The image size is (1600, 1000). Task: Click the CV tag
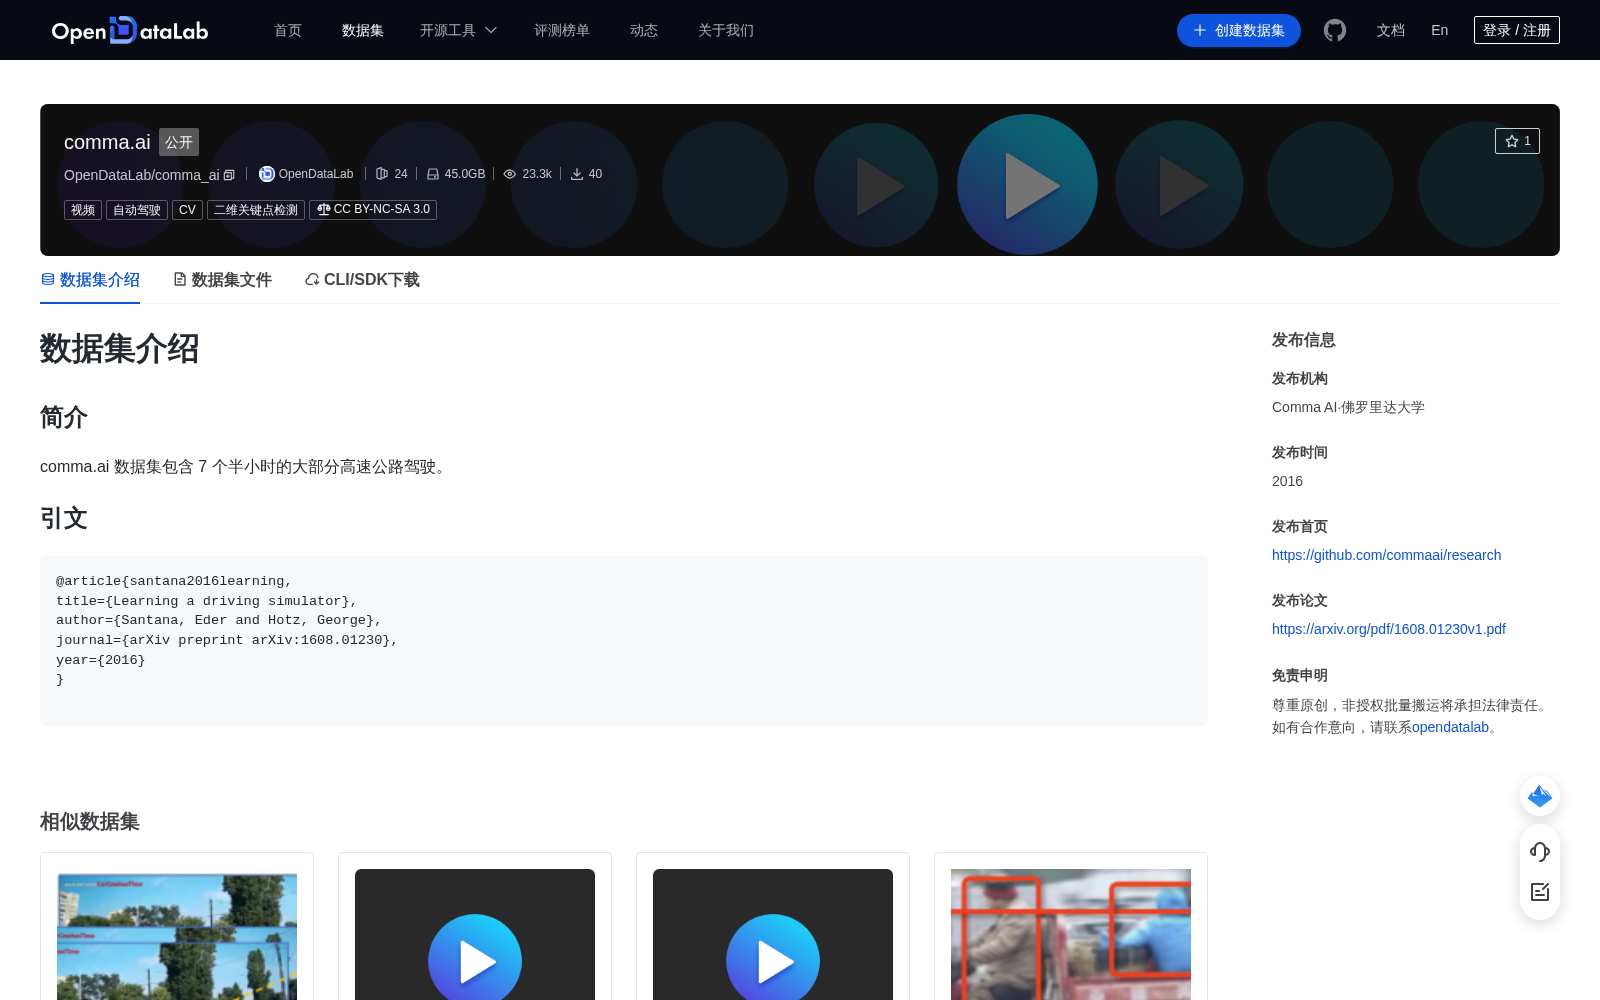coord(187,210)
